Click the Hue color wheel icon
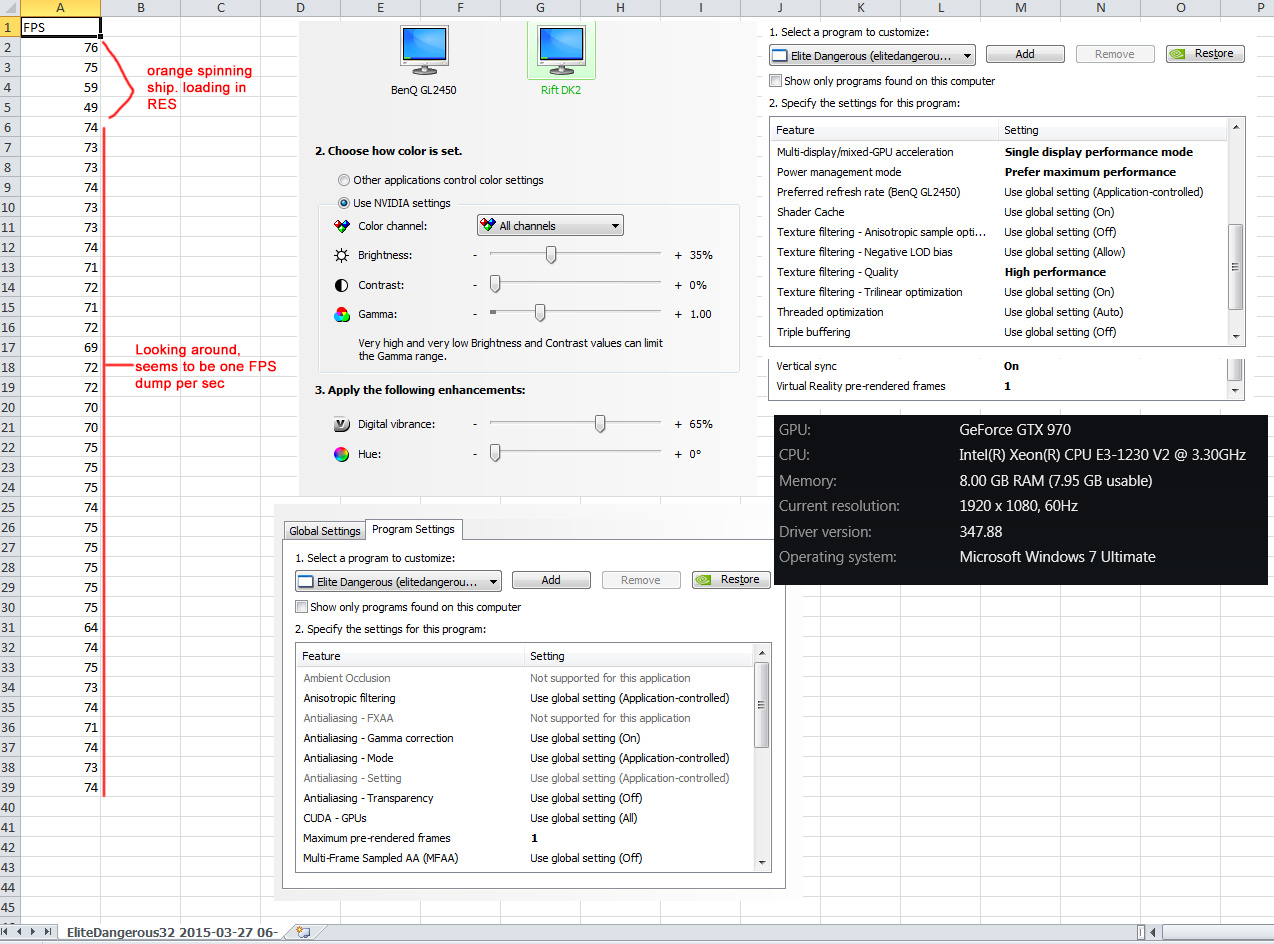Image resolution: width=1274 pixels, height=944 pixels. pos(342,454)
